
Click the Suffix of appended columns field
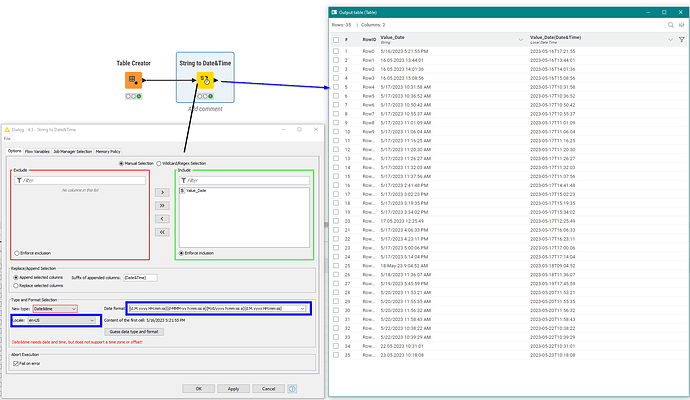click(140, 278)
